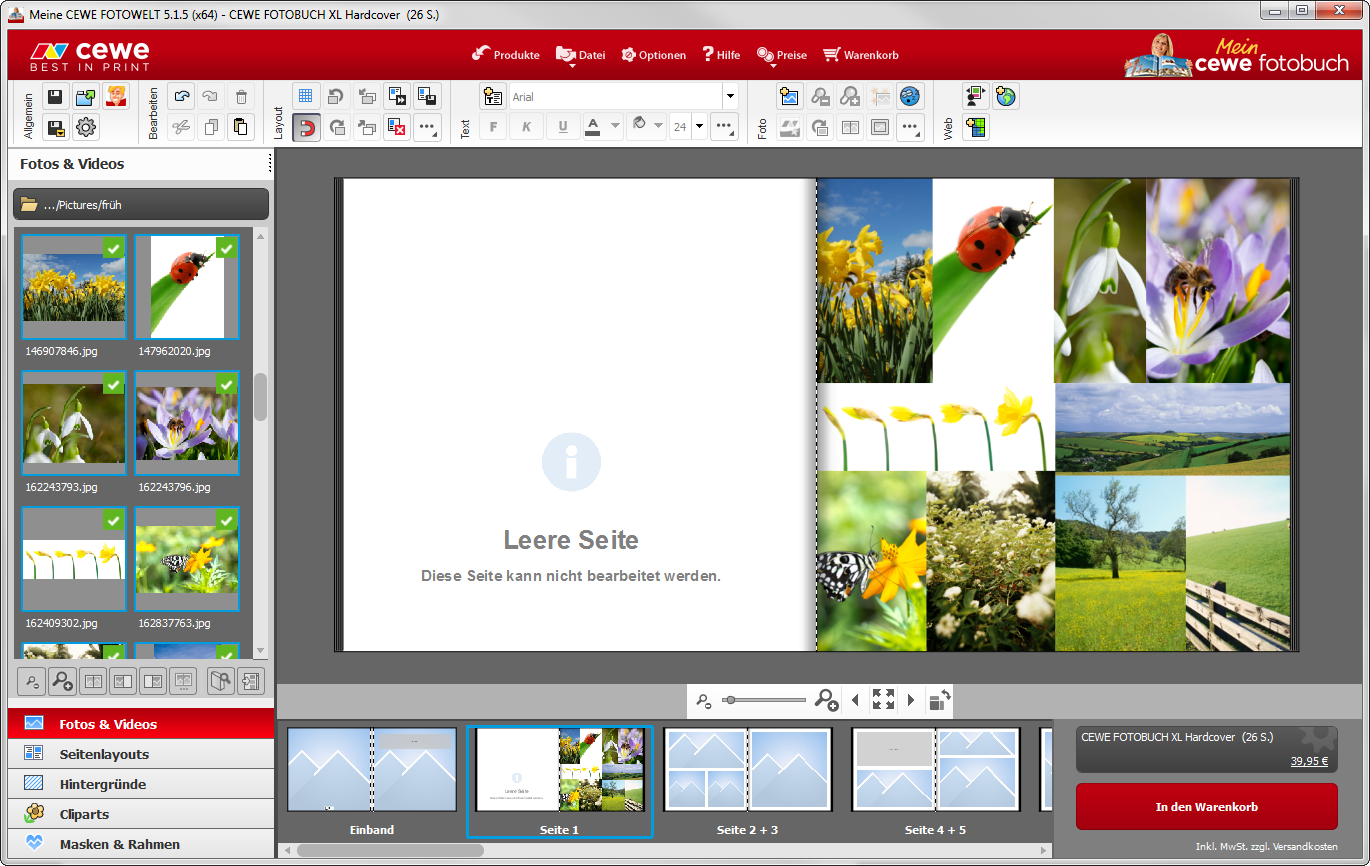Toggle the grid display icon
The image size is (1370, 866).
pos(306,97)
